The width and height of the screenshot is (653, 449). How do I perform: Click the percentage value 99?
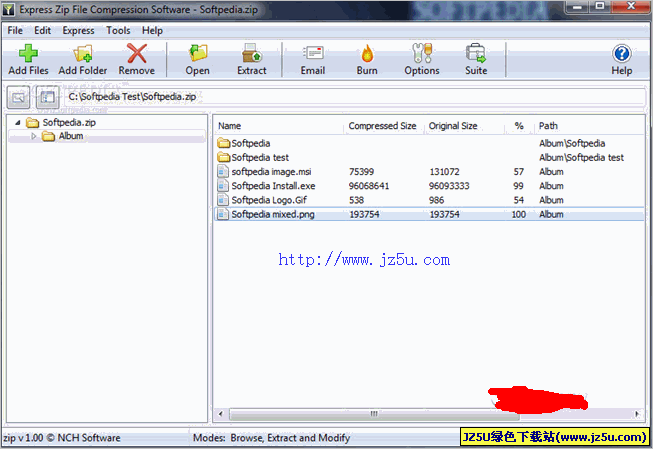point(518,186)
